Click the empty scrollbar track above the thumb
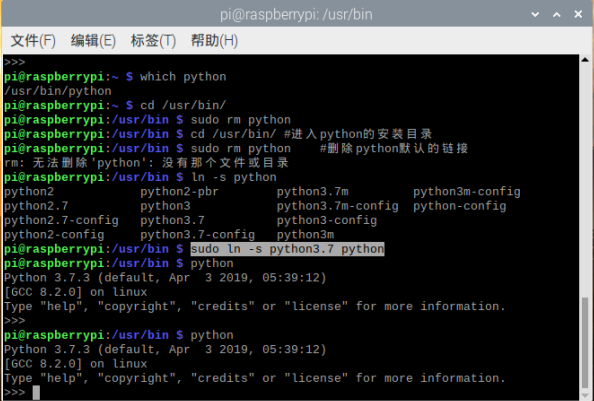 [585, 180]
